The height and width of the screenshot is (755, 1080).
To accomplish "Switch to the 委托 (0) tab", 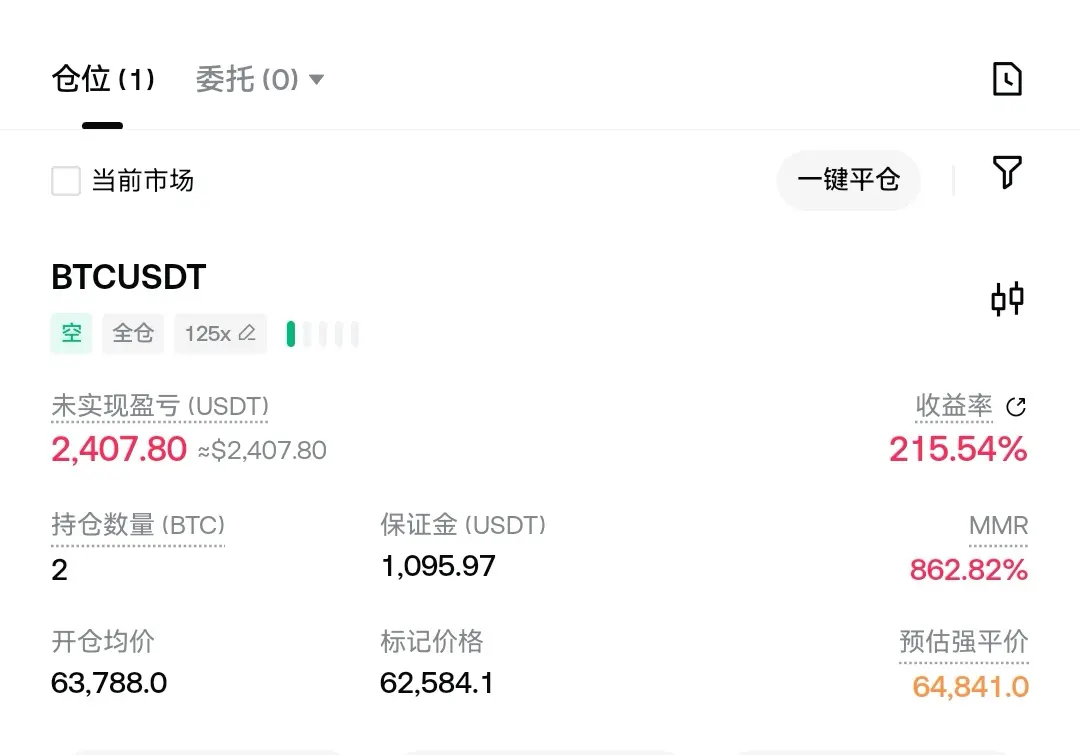I will tap(247, 79).
